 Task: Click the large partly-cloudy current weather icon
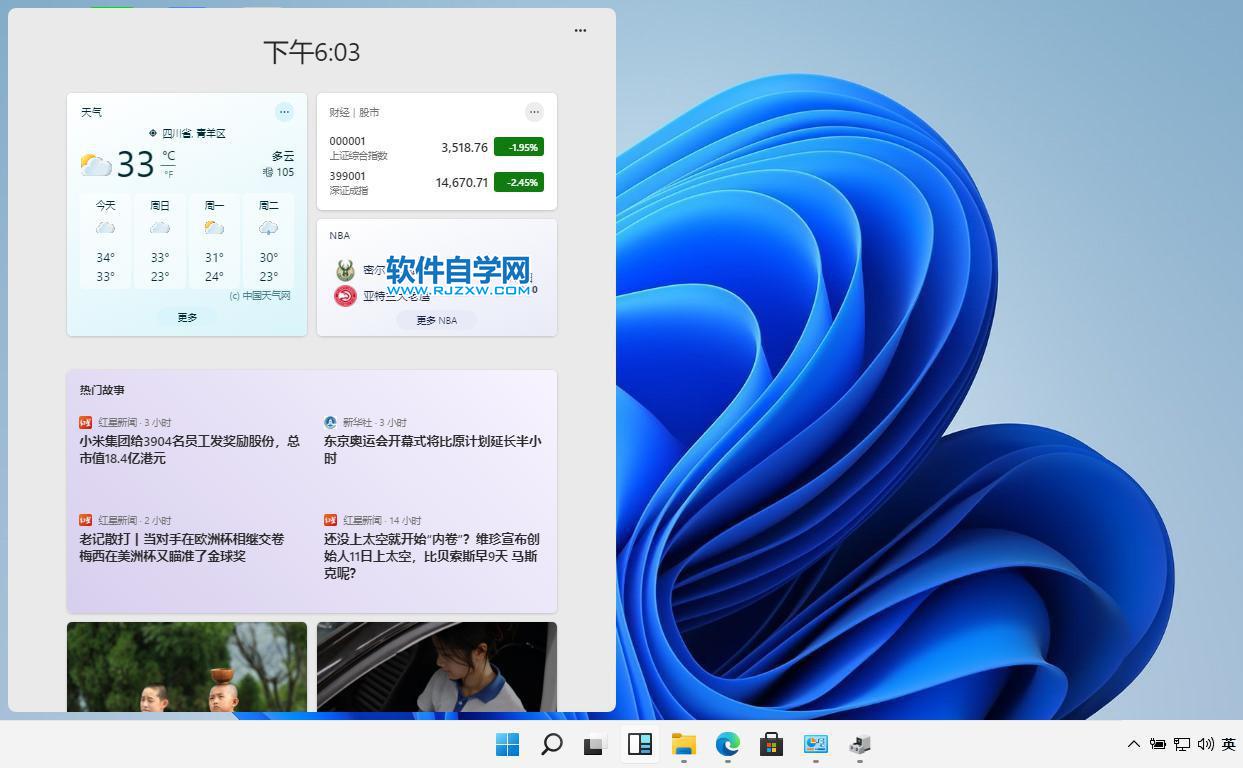click(96, 165)
